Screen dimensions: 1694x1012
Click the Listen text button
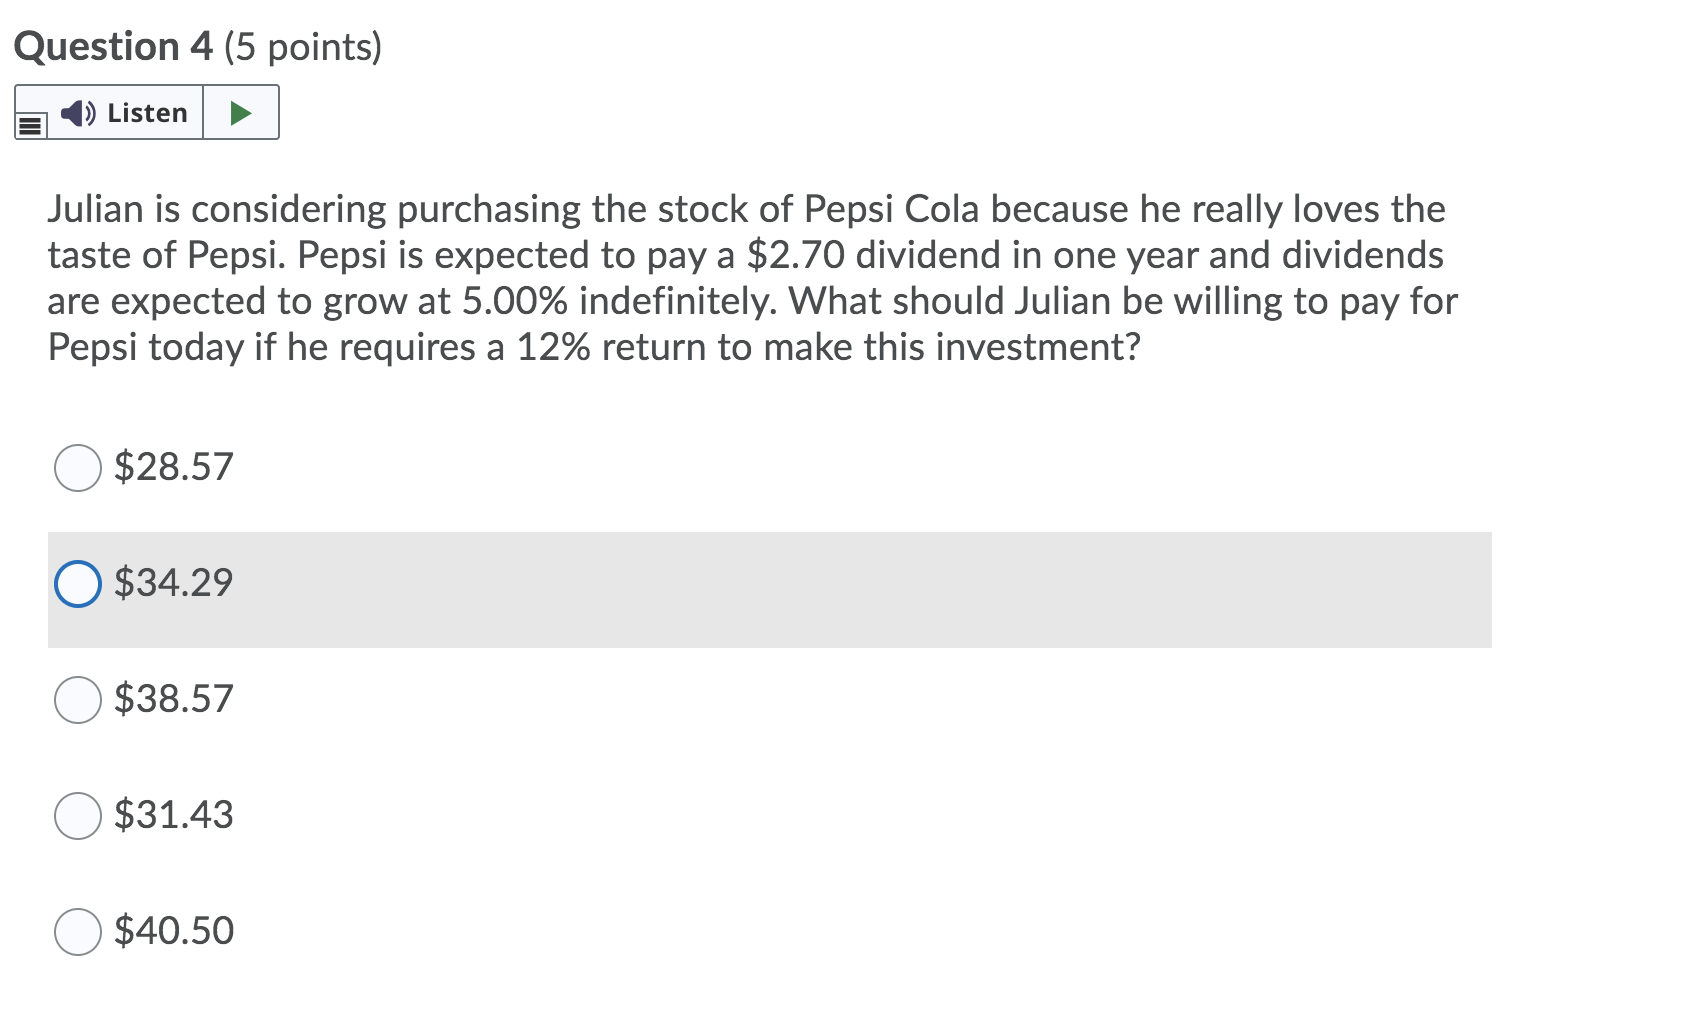147,113
